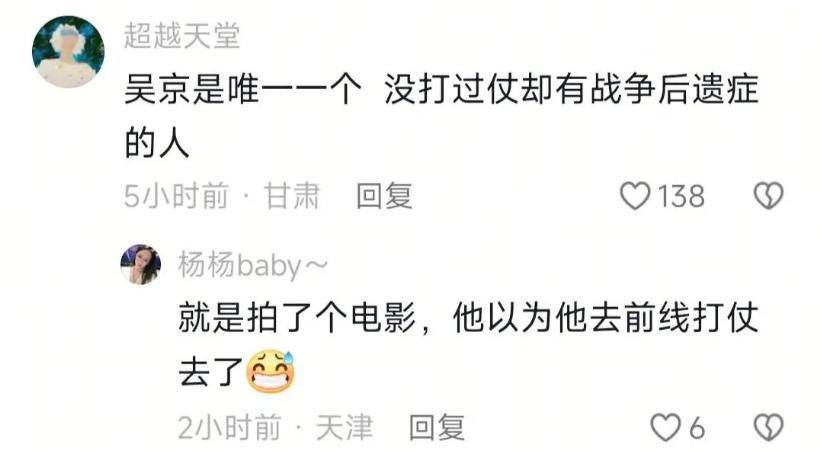This screenshot has height=449, width=822.
Task: Select the comment text starting 吴京是唯一一个
Action: (x=441, y=115)
